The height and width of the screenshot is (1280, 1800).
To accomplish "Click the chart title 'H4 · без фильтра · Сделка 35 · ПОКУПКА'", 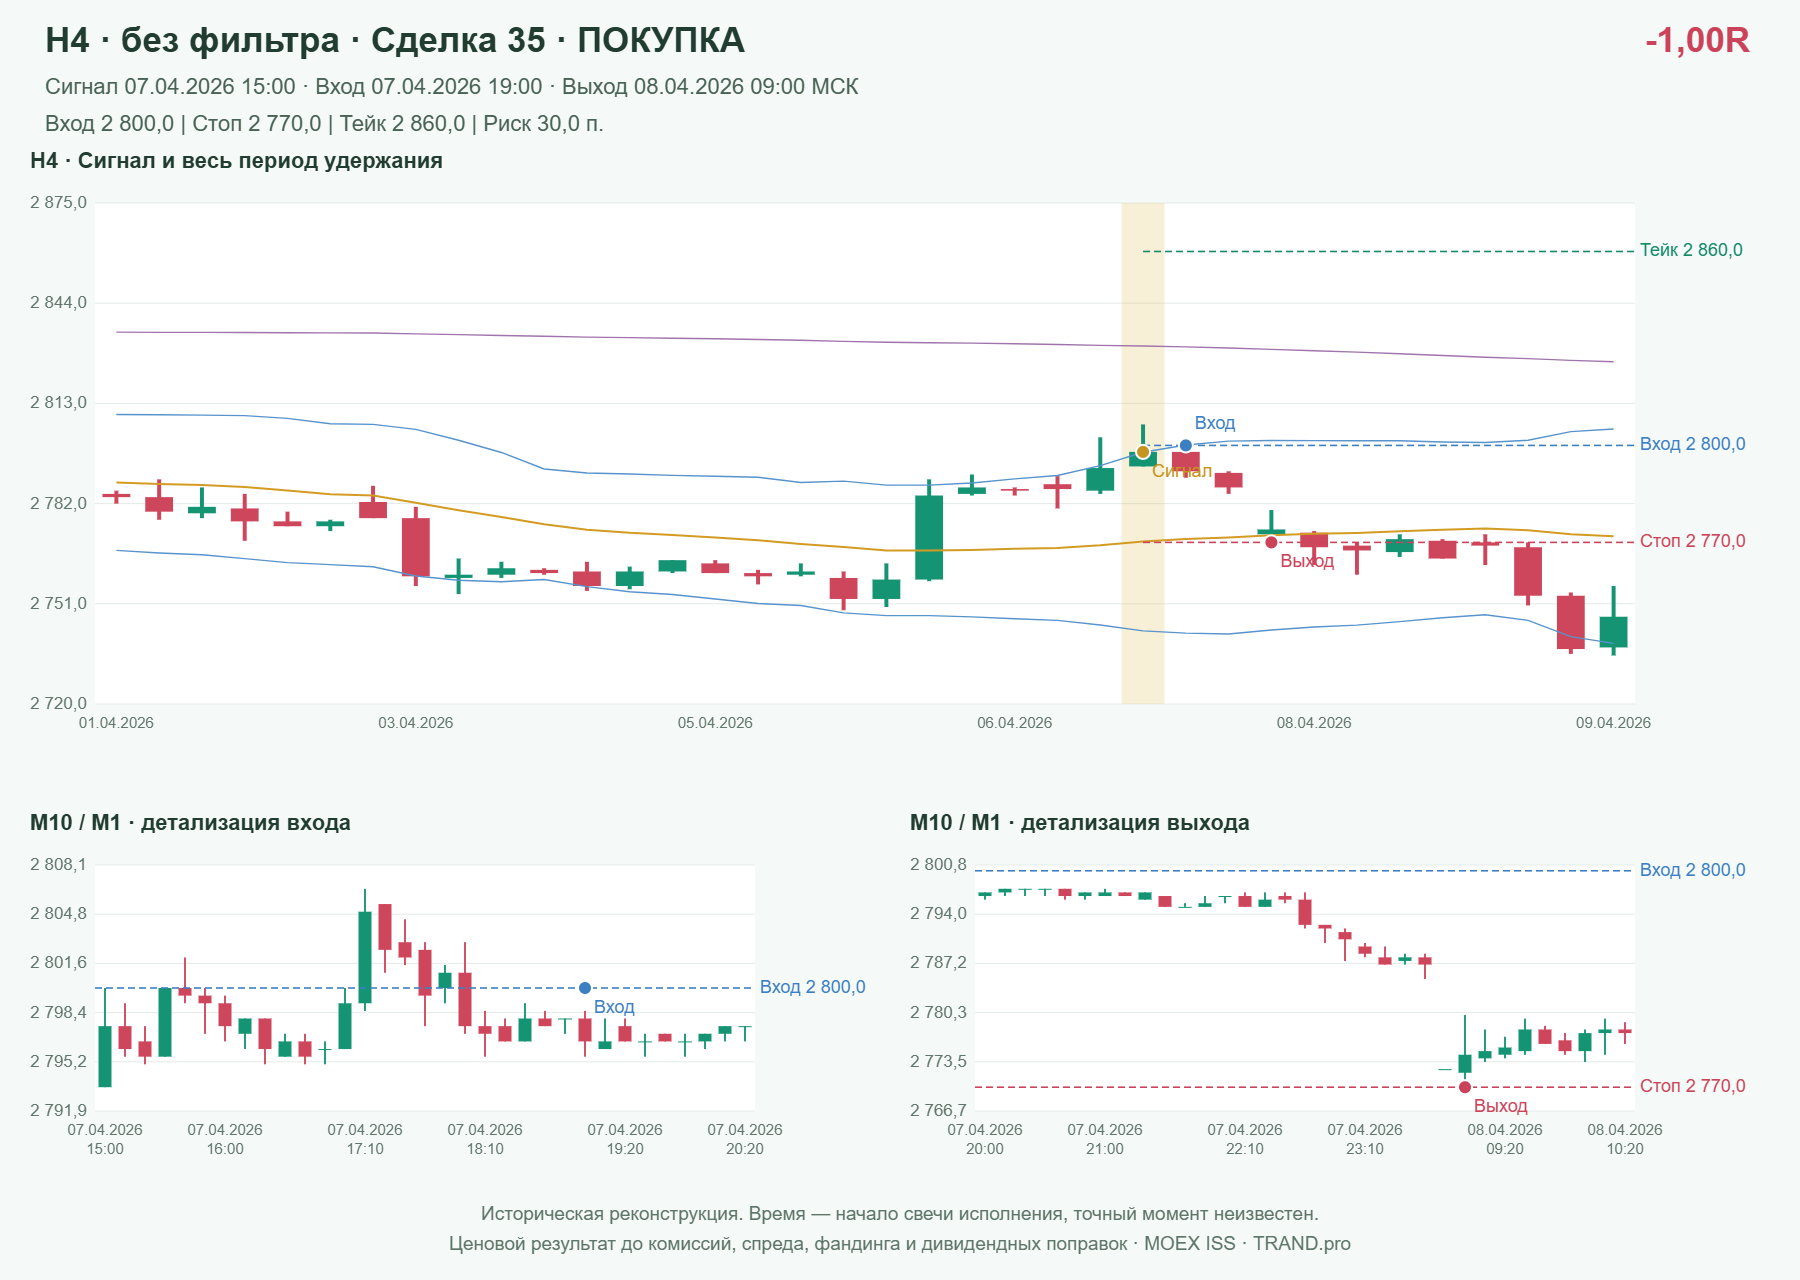I will 395,41.
